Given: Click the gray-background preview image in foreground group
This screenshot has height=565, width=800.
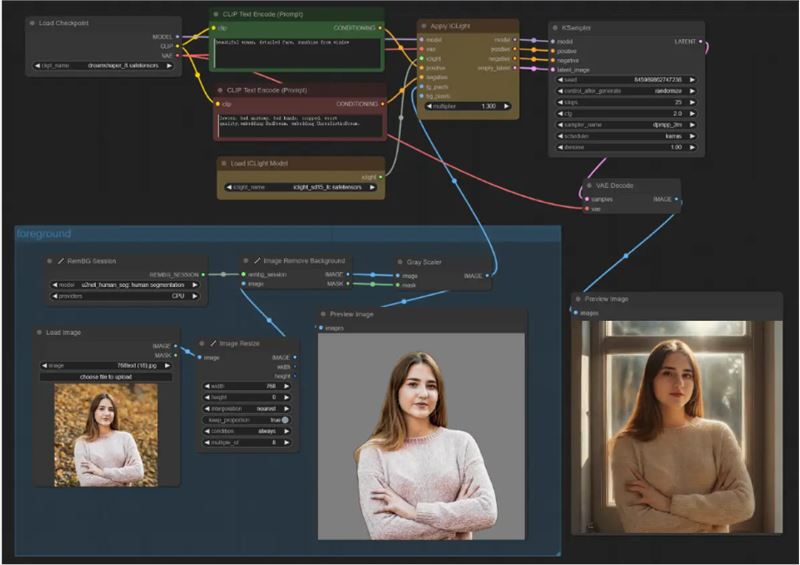Looking at the screenshot, I should [x=421, y=436].
